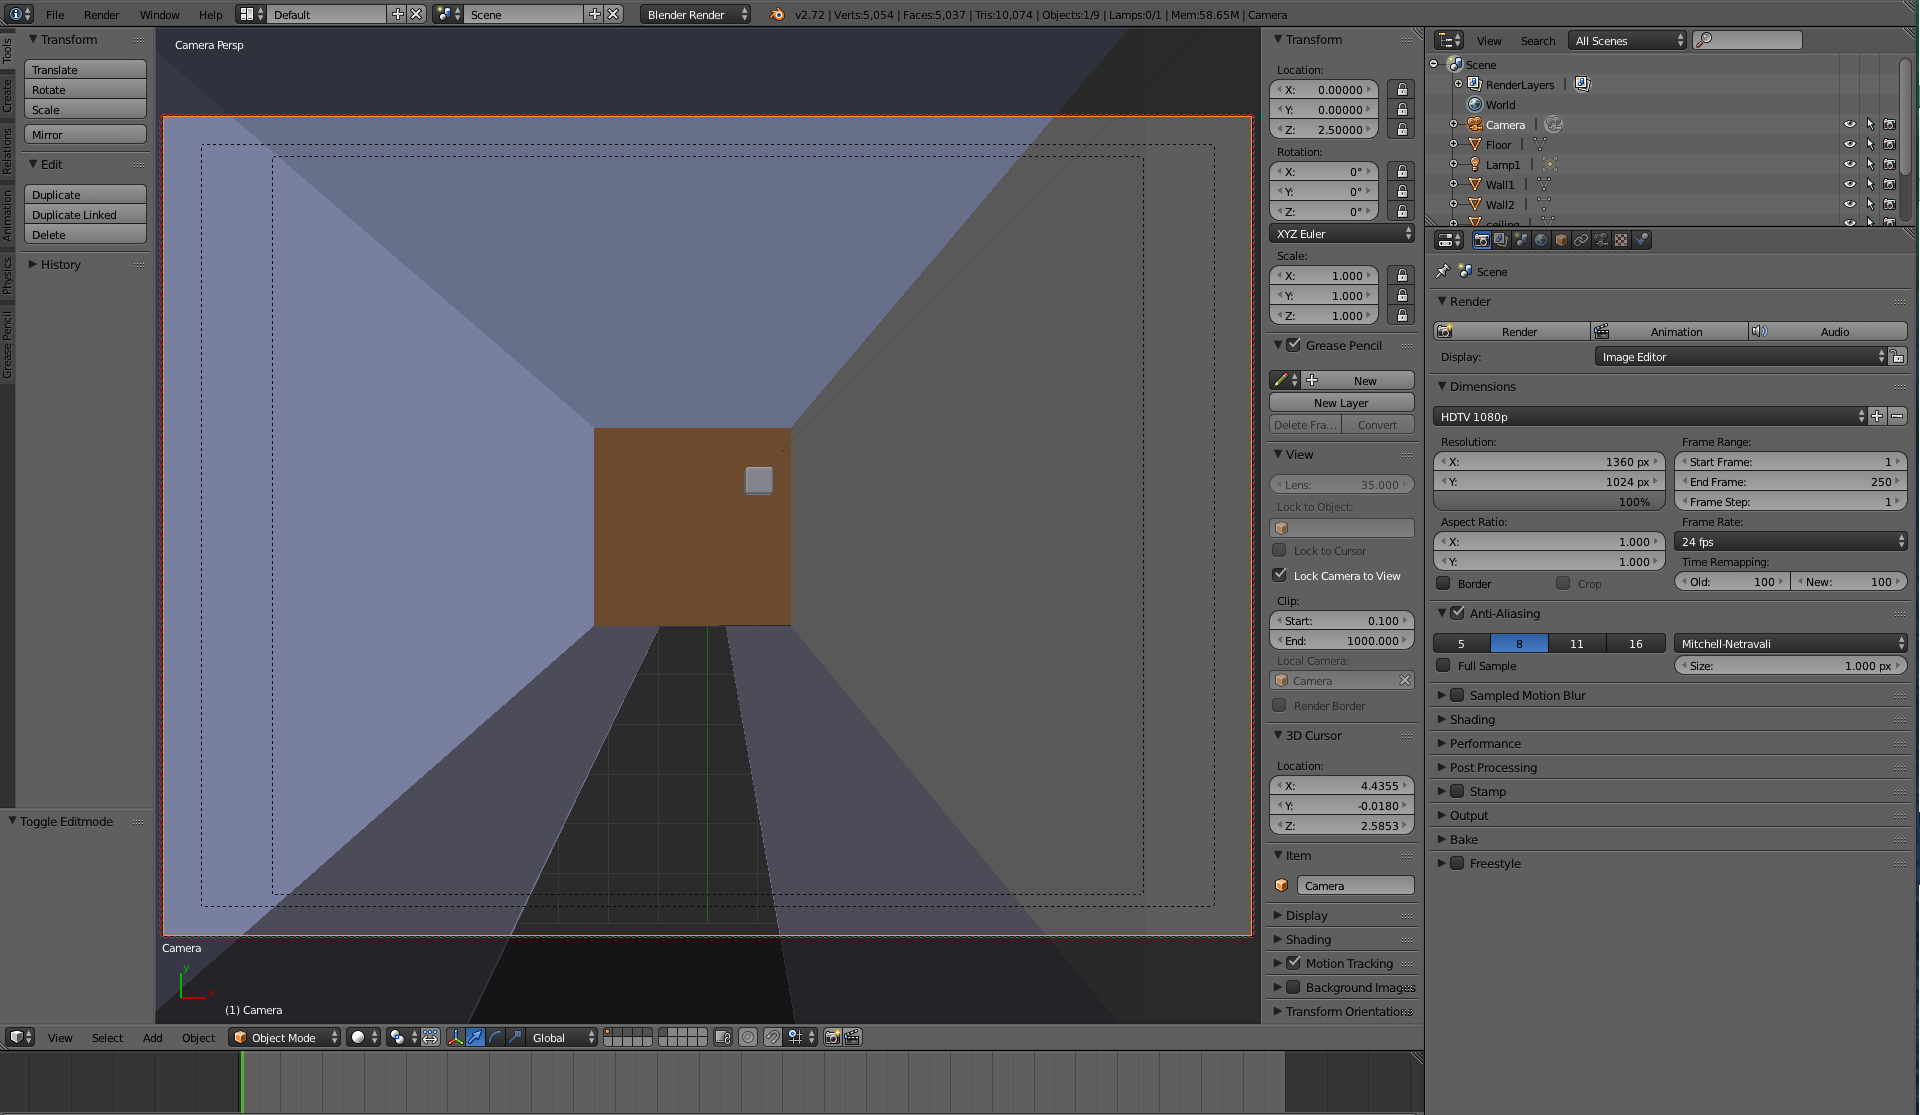Open Render properties tab camera icon
This screenshot has width=1920, height=1115.
point(1481,240)
